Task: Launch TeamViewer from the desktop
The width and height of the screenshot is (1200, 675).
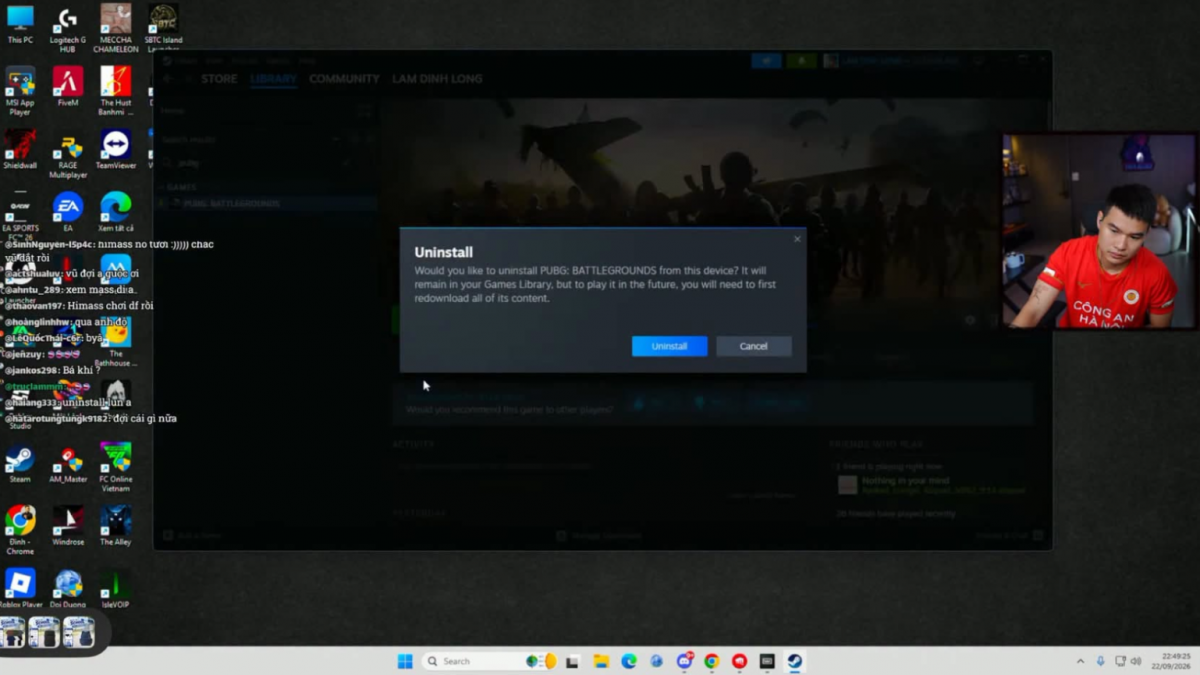Action: pyautogui.click(x=116, y=150)
